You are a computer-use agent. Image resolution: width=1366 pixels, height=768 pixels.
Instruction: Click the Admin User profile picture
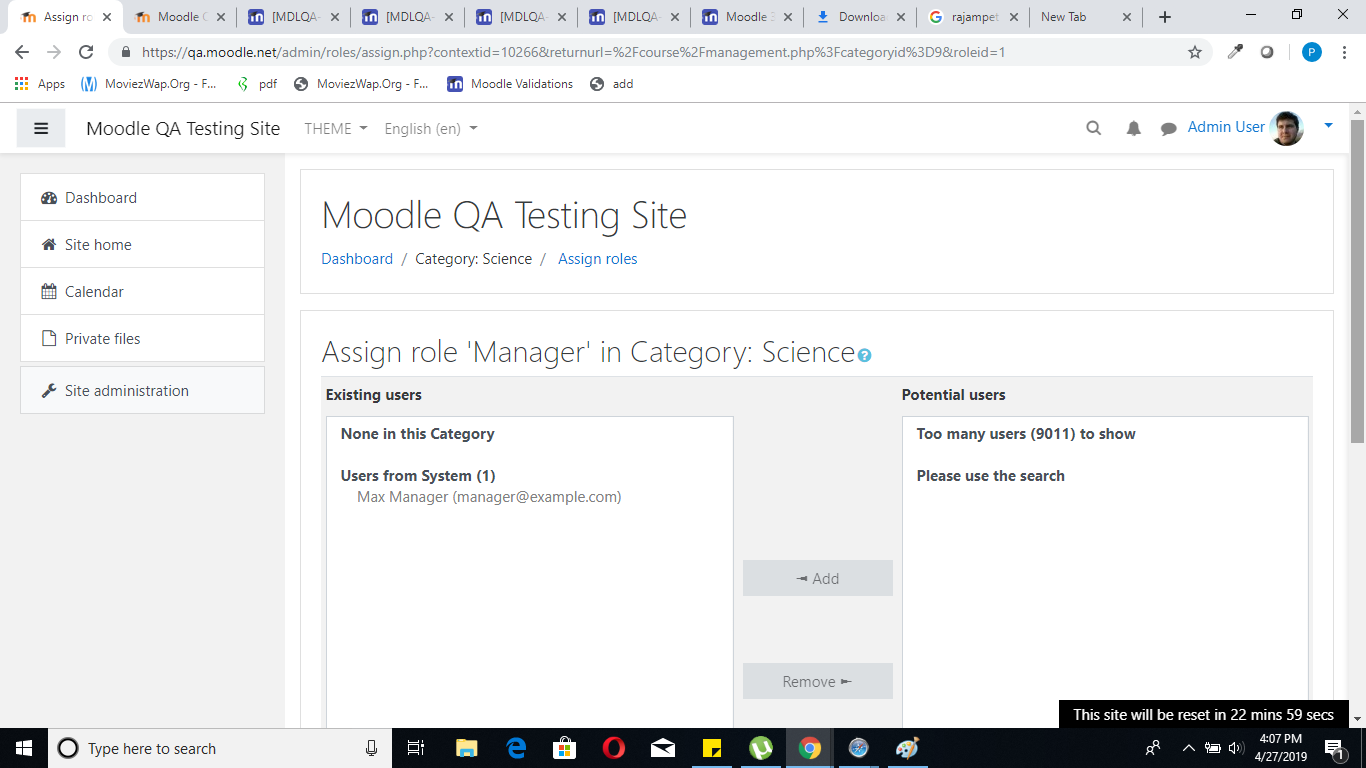pos(1287,128)
